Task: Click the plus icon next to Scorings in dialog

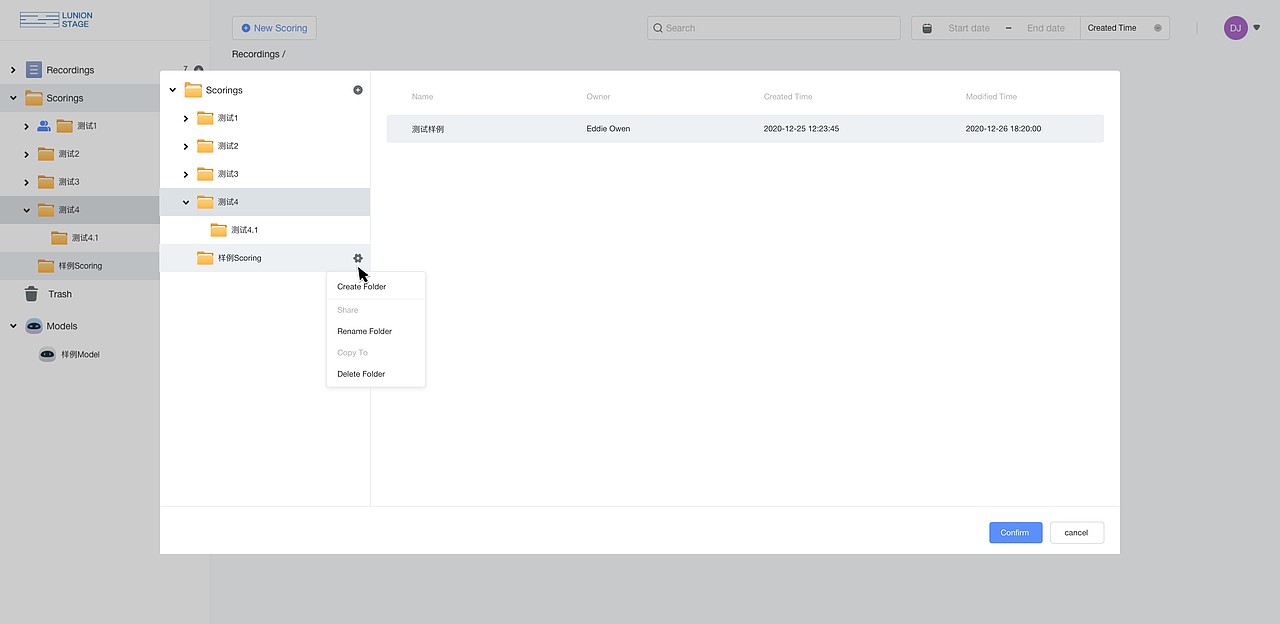Action: [x=358, y=90]
